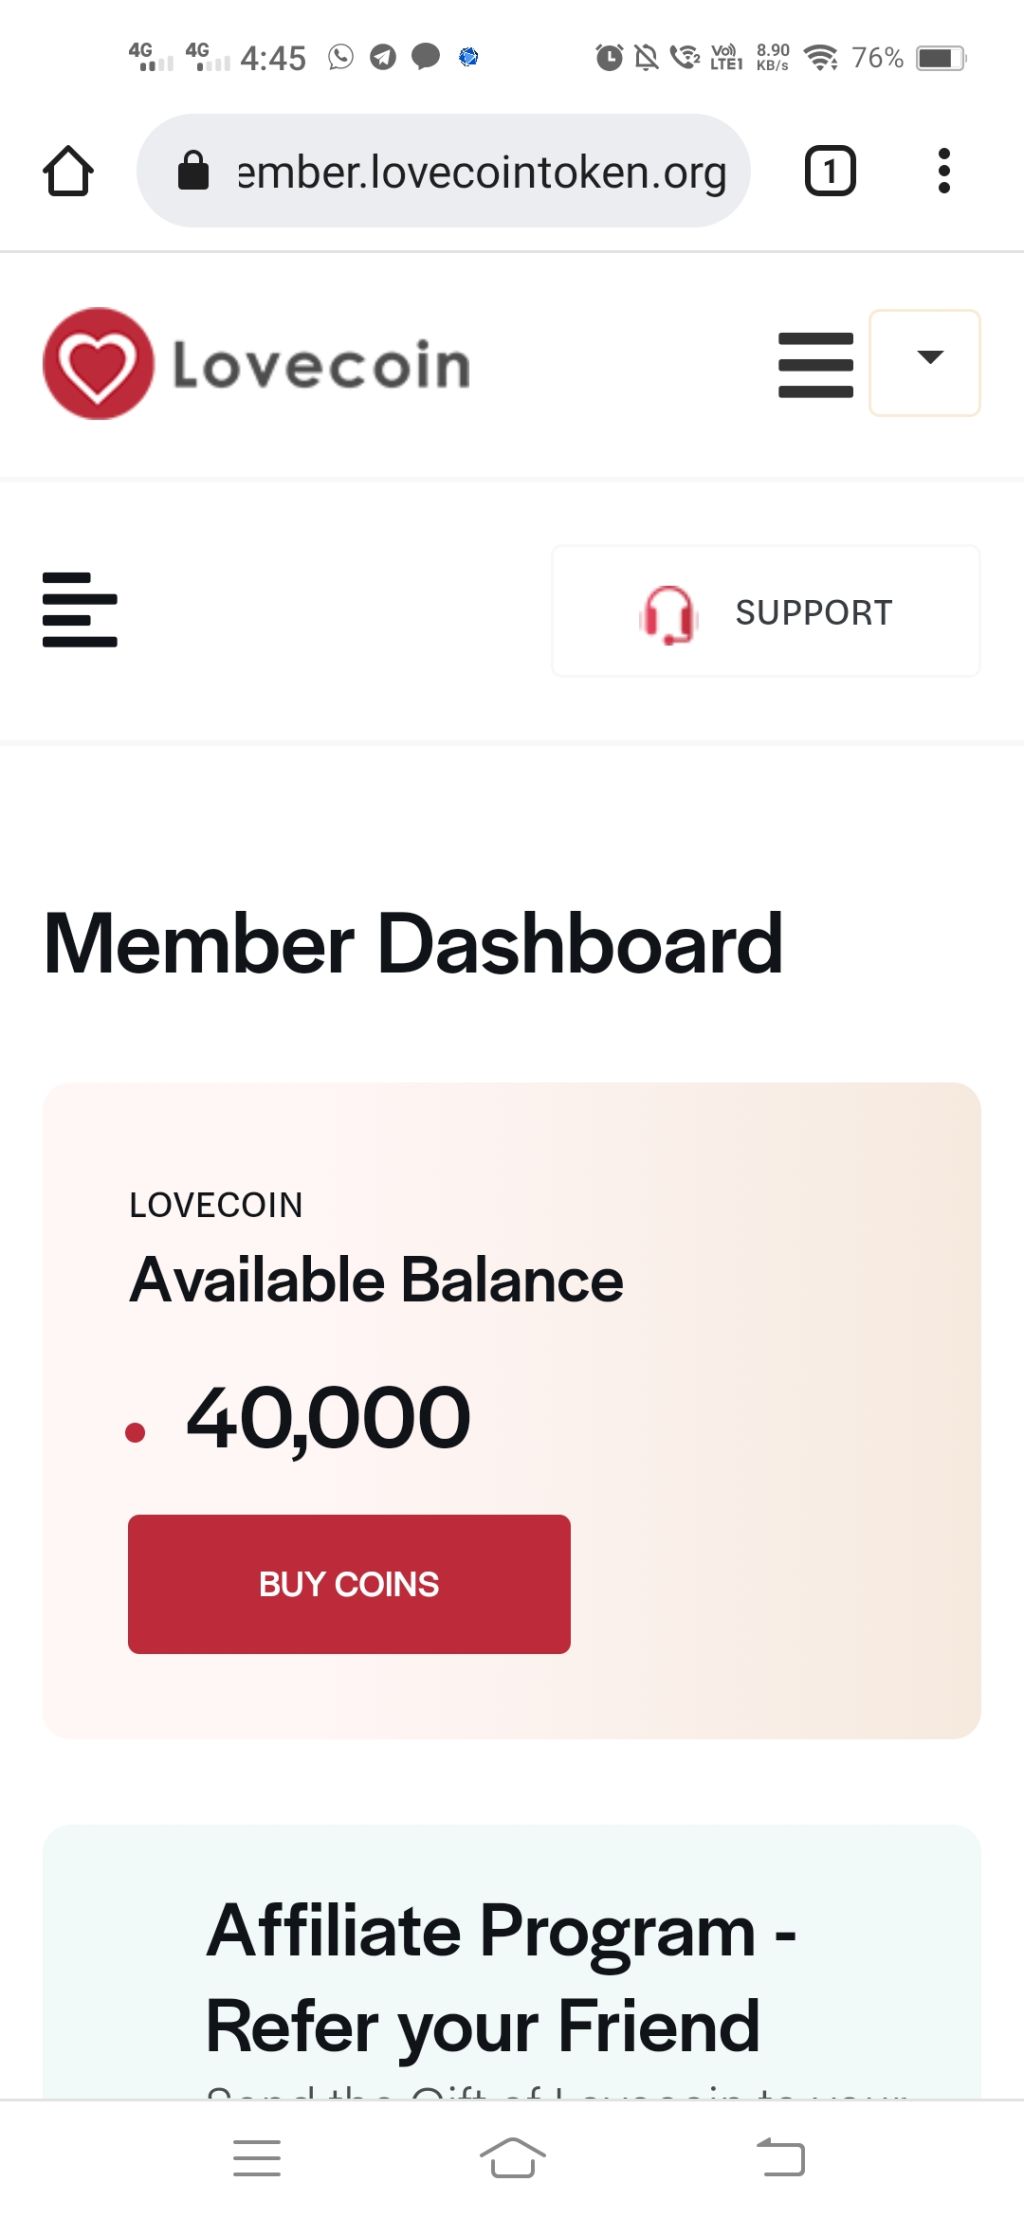Tap the Android home navigation button
Image resolution: width=1024 pixels, height=2218 pixels.
tap(512, 2158)
